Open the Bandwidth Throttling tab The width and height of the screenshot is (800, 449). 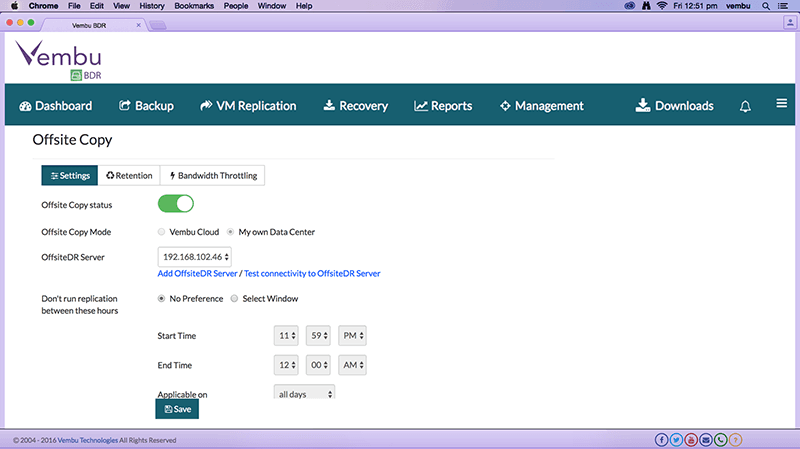213,176
